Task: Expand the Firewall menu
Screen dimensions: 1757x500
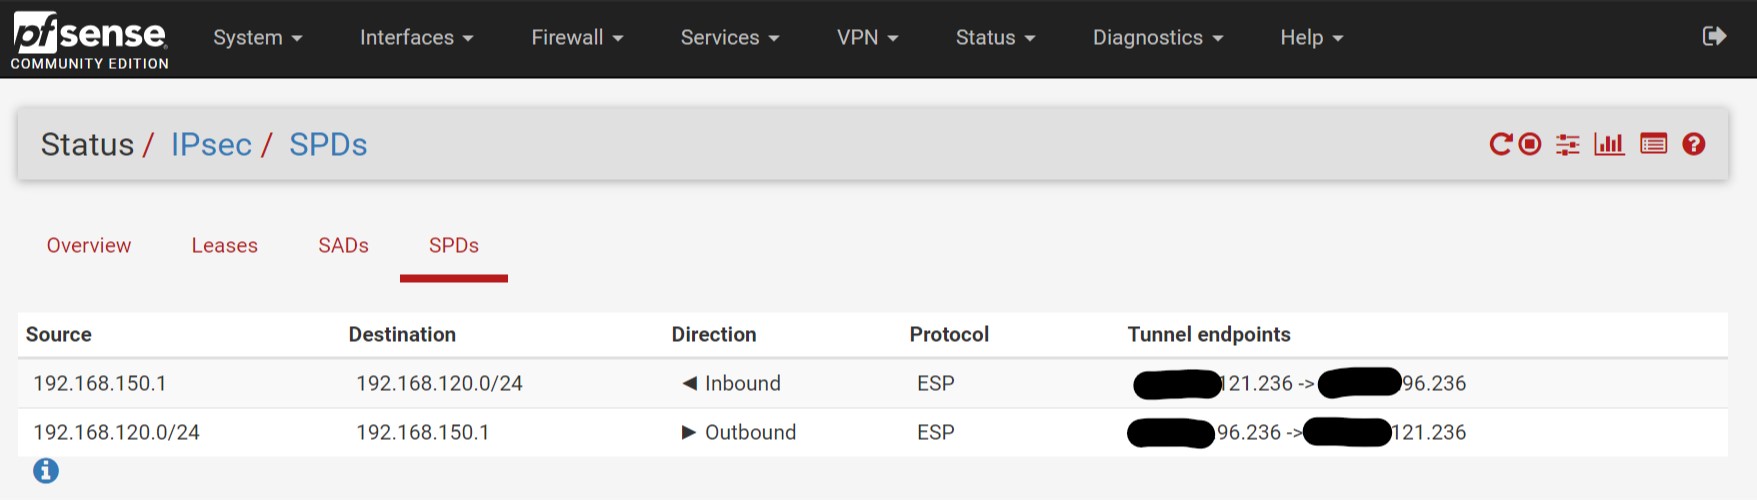Action: 577,38
